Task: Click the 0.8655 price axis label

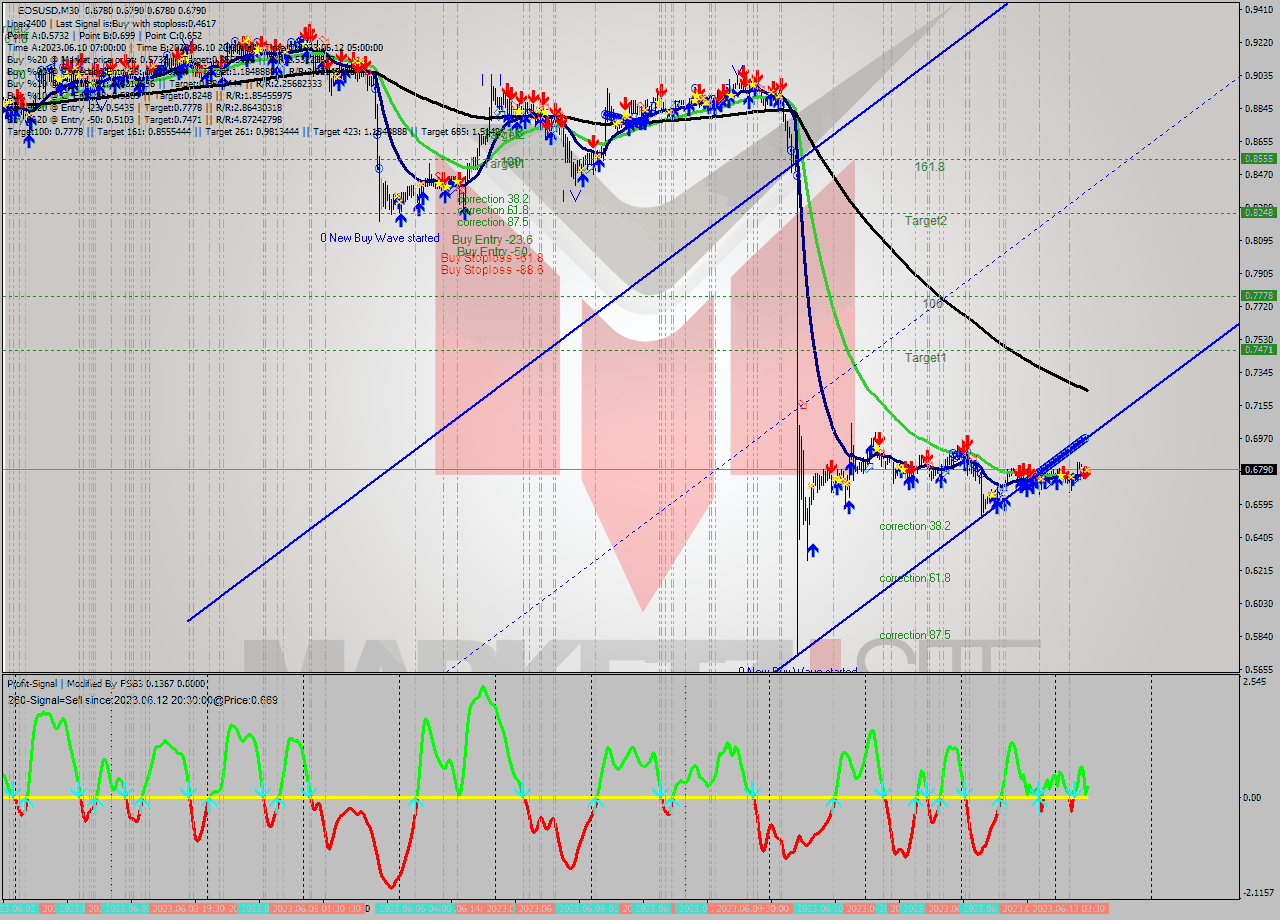Action: tap(1258, 142)
